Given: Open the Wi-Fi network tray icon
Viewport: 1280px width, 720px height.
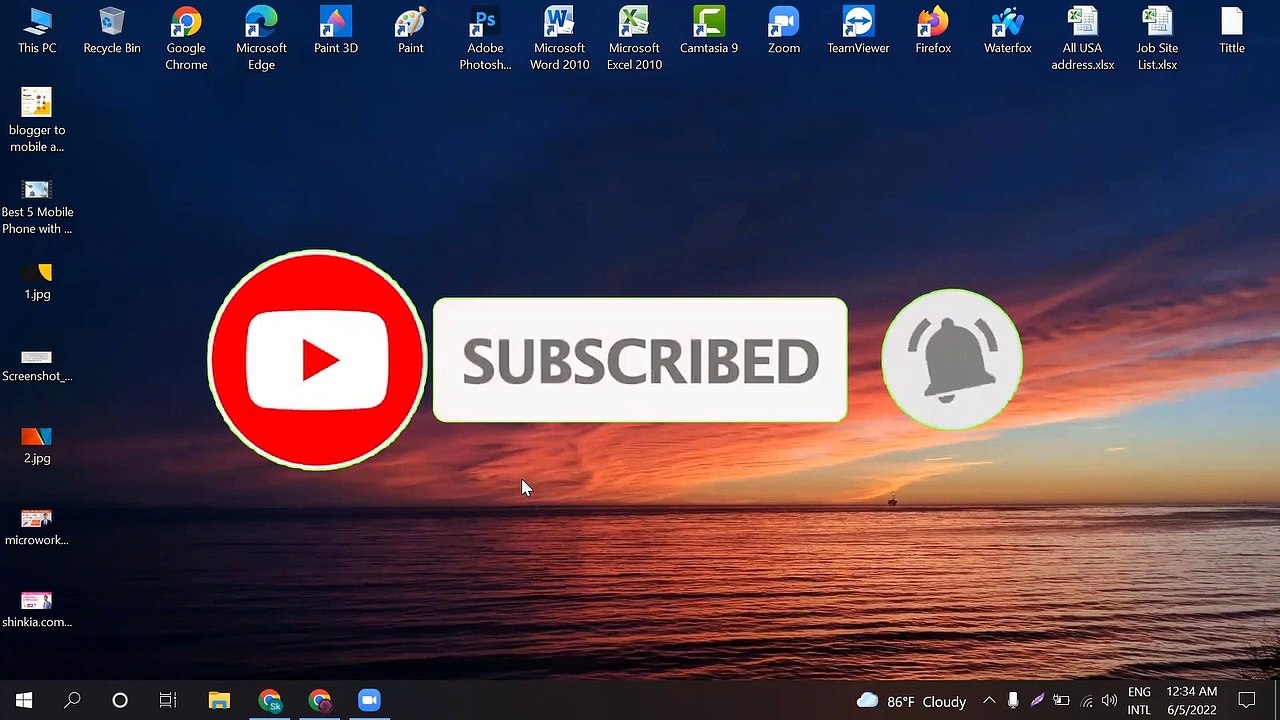Looking at the screenshot, I should click(1086, 701).
